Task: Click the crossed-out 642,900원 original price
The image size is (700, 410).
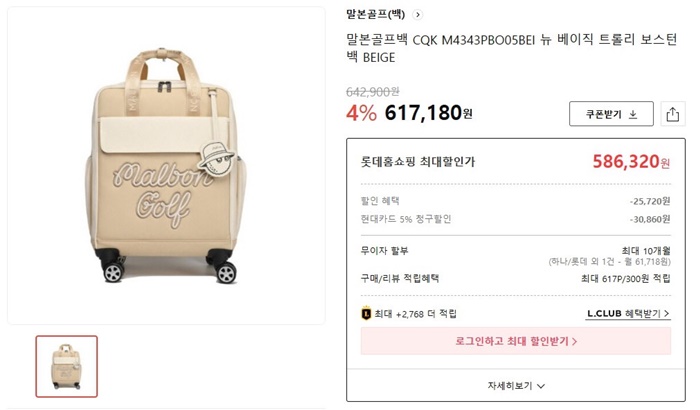Action: click(x=372, y=91)
